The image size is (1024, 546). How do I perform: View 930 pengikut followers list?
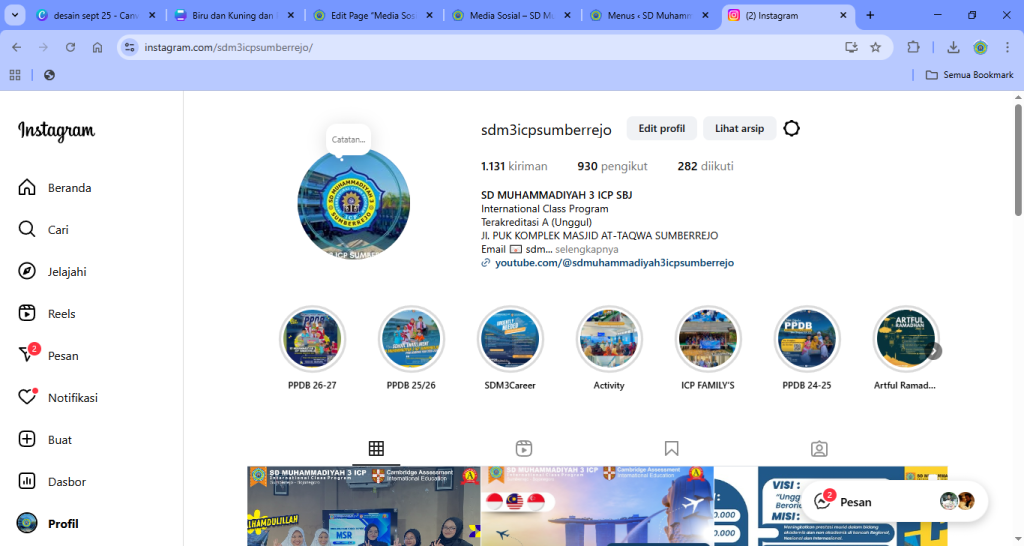612,167
